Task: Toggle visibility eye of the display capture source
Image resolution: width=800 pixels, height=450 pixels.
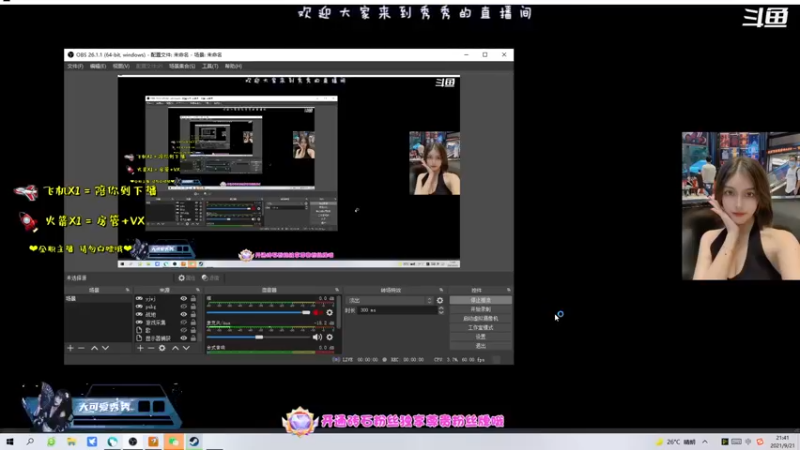Action: coord(184,338)
